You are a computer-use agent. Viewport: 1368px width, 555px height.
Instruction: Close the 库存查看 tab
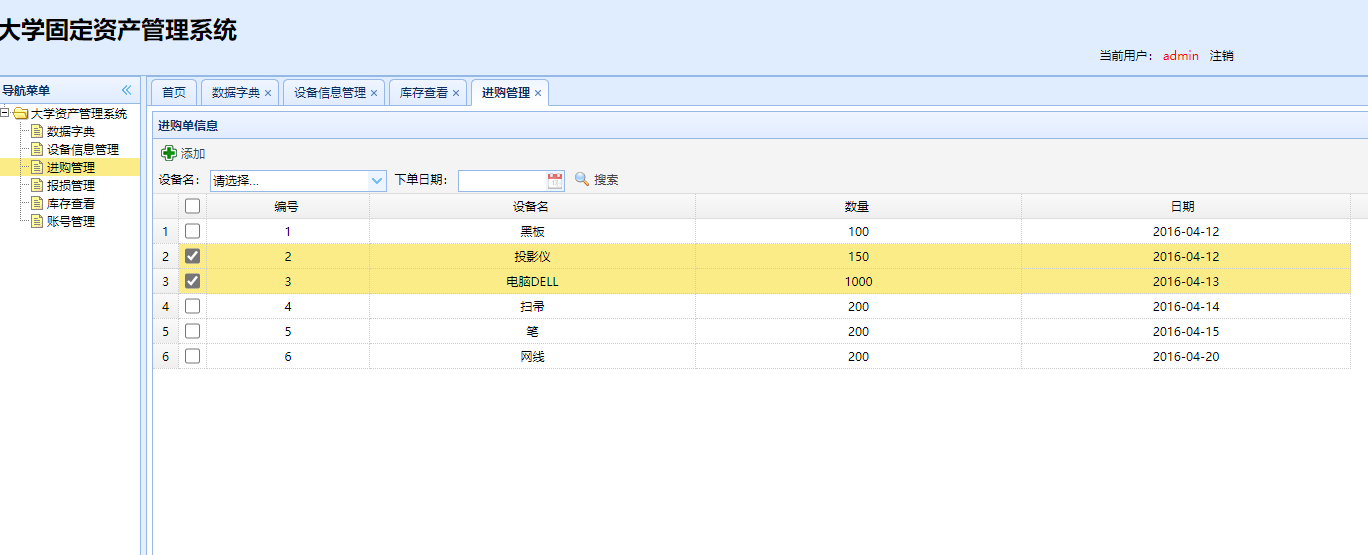click(456, 93)
